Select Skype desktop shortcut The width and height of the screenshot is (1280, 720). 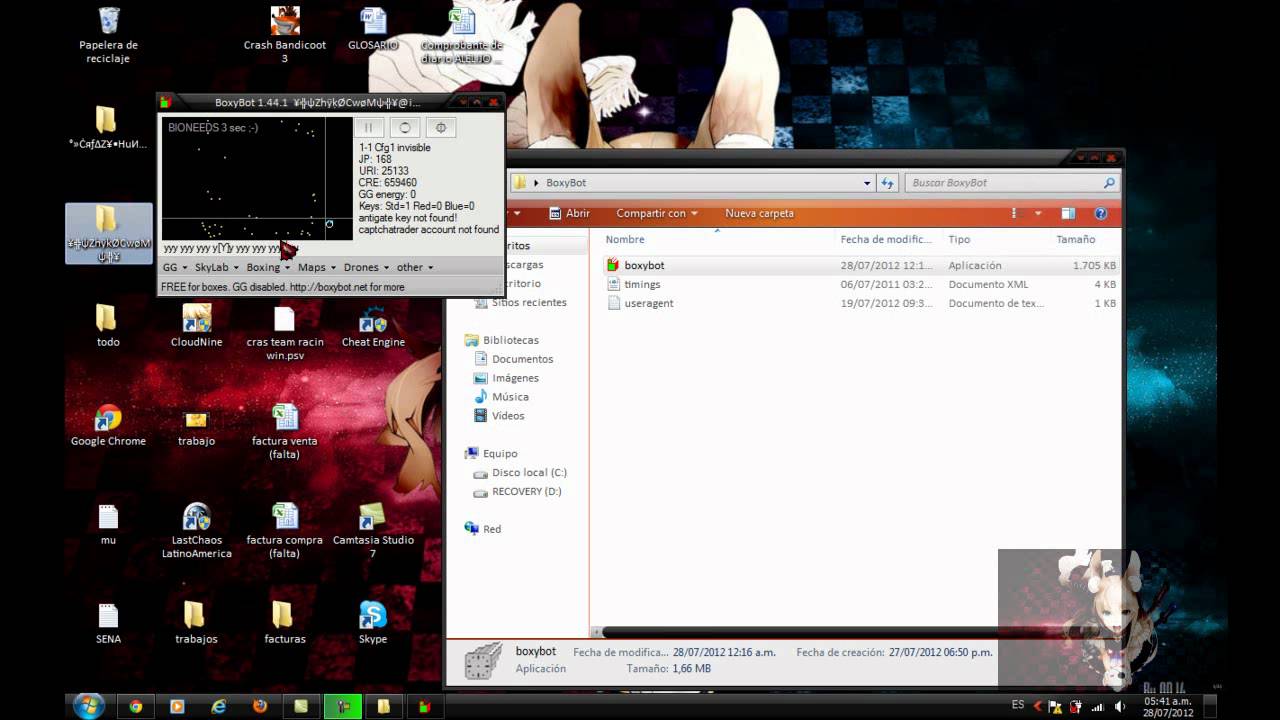pyautogui.click(x=373, y=622)
